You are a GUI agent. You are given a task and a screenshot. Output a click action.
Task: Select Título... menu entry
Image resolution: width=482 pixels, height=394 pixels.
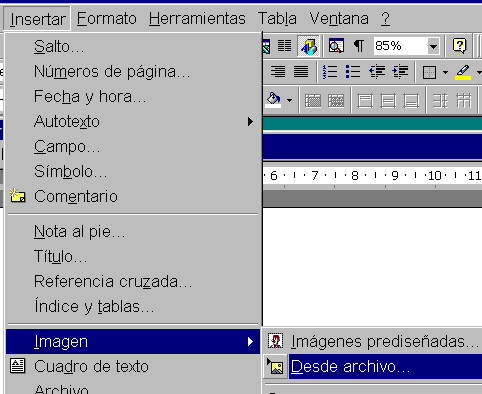tap(133, 256)
